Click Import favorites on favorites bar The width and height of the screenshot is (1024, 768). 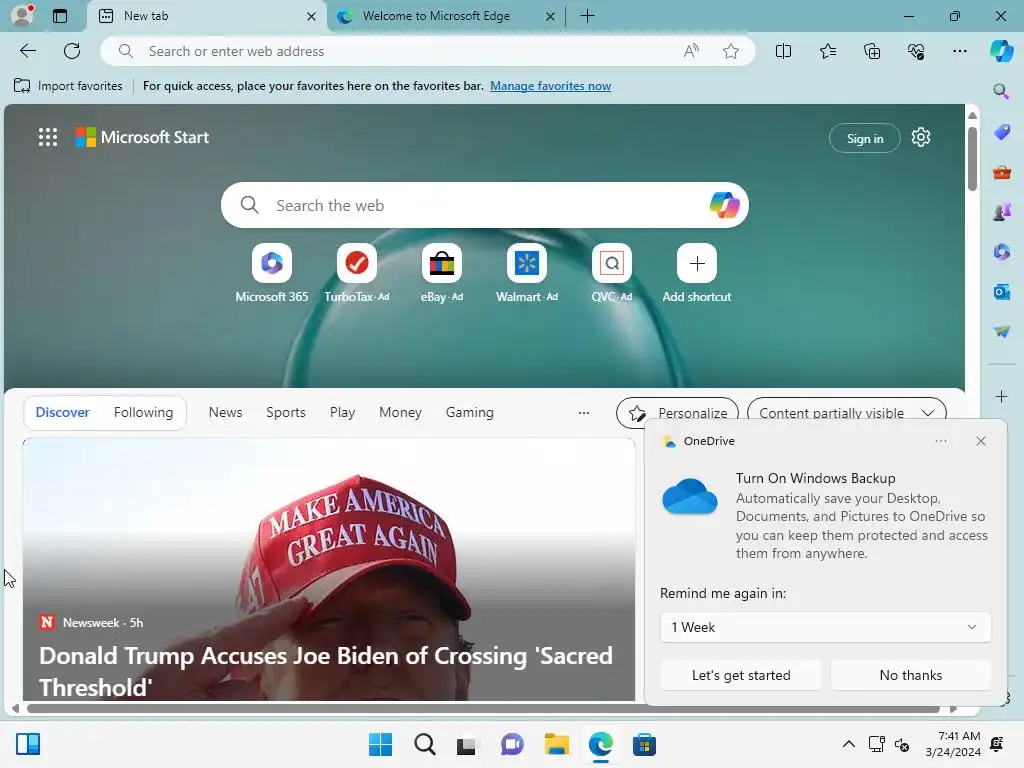68,86
